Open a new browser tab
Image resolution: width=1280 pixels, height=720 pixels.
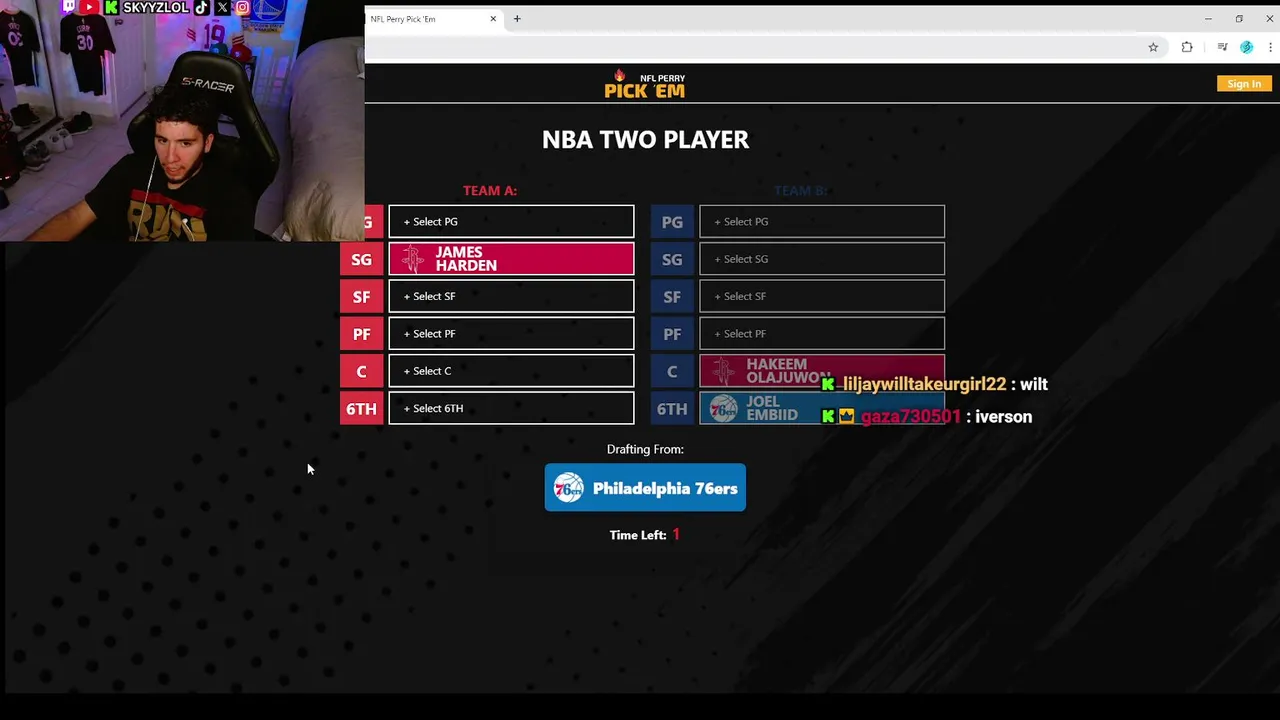click(517, 19)
